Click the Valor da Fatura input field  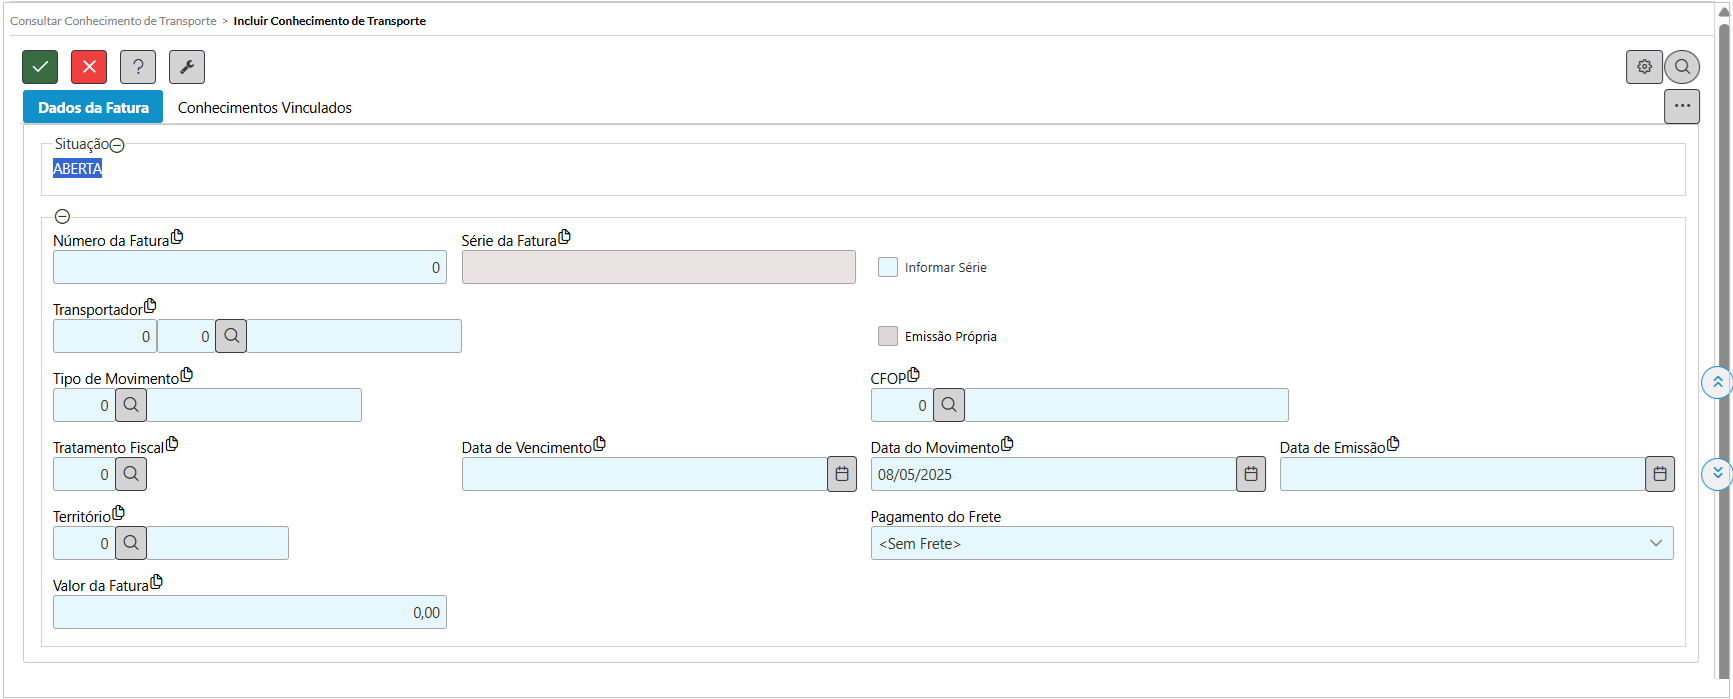249,612
